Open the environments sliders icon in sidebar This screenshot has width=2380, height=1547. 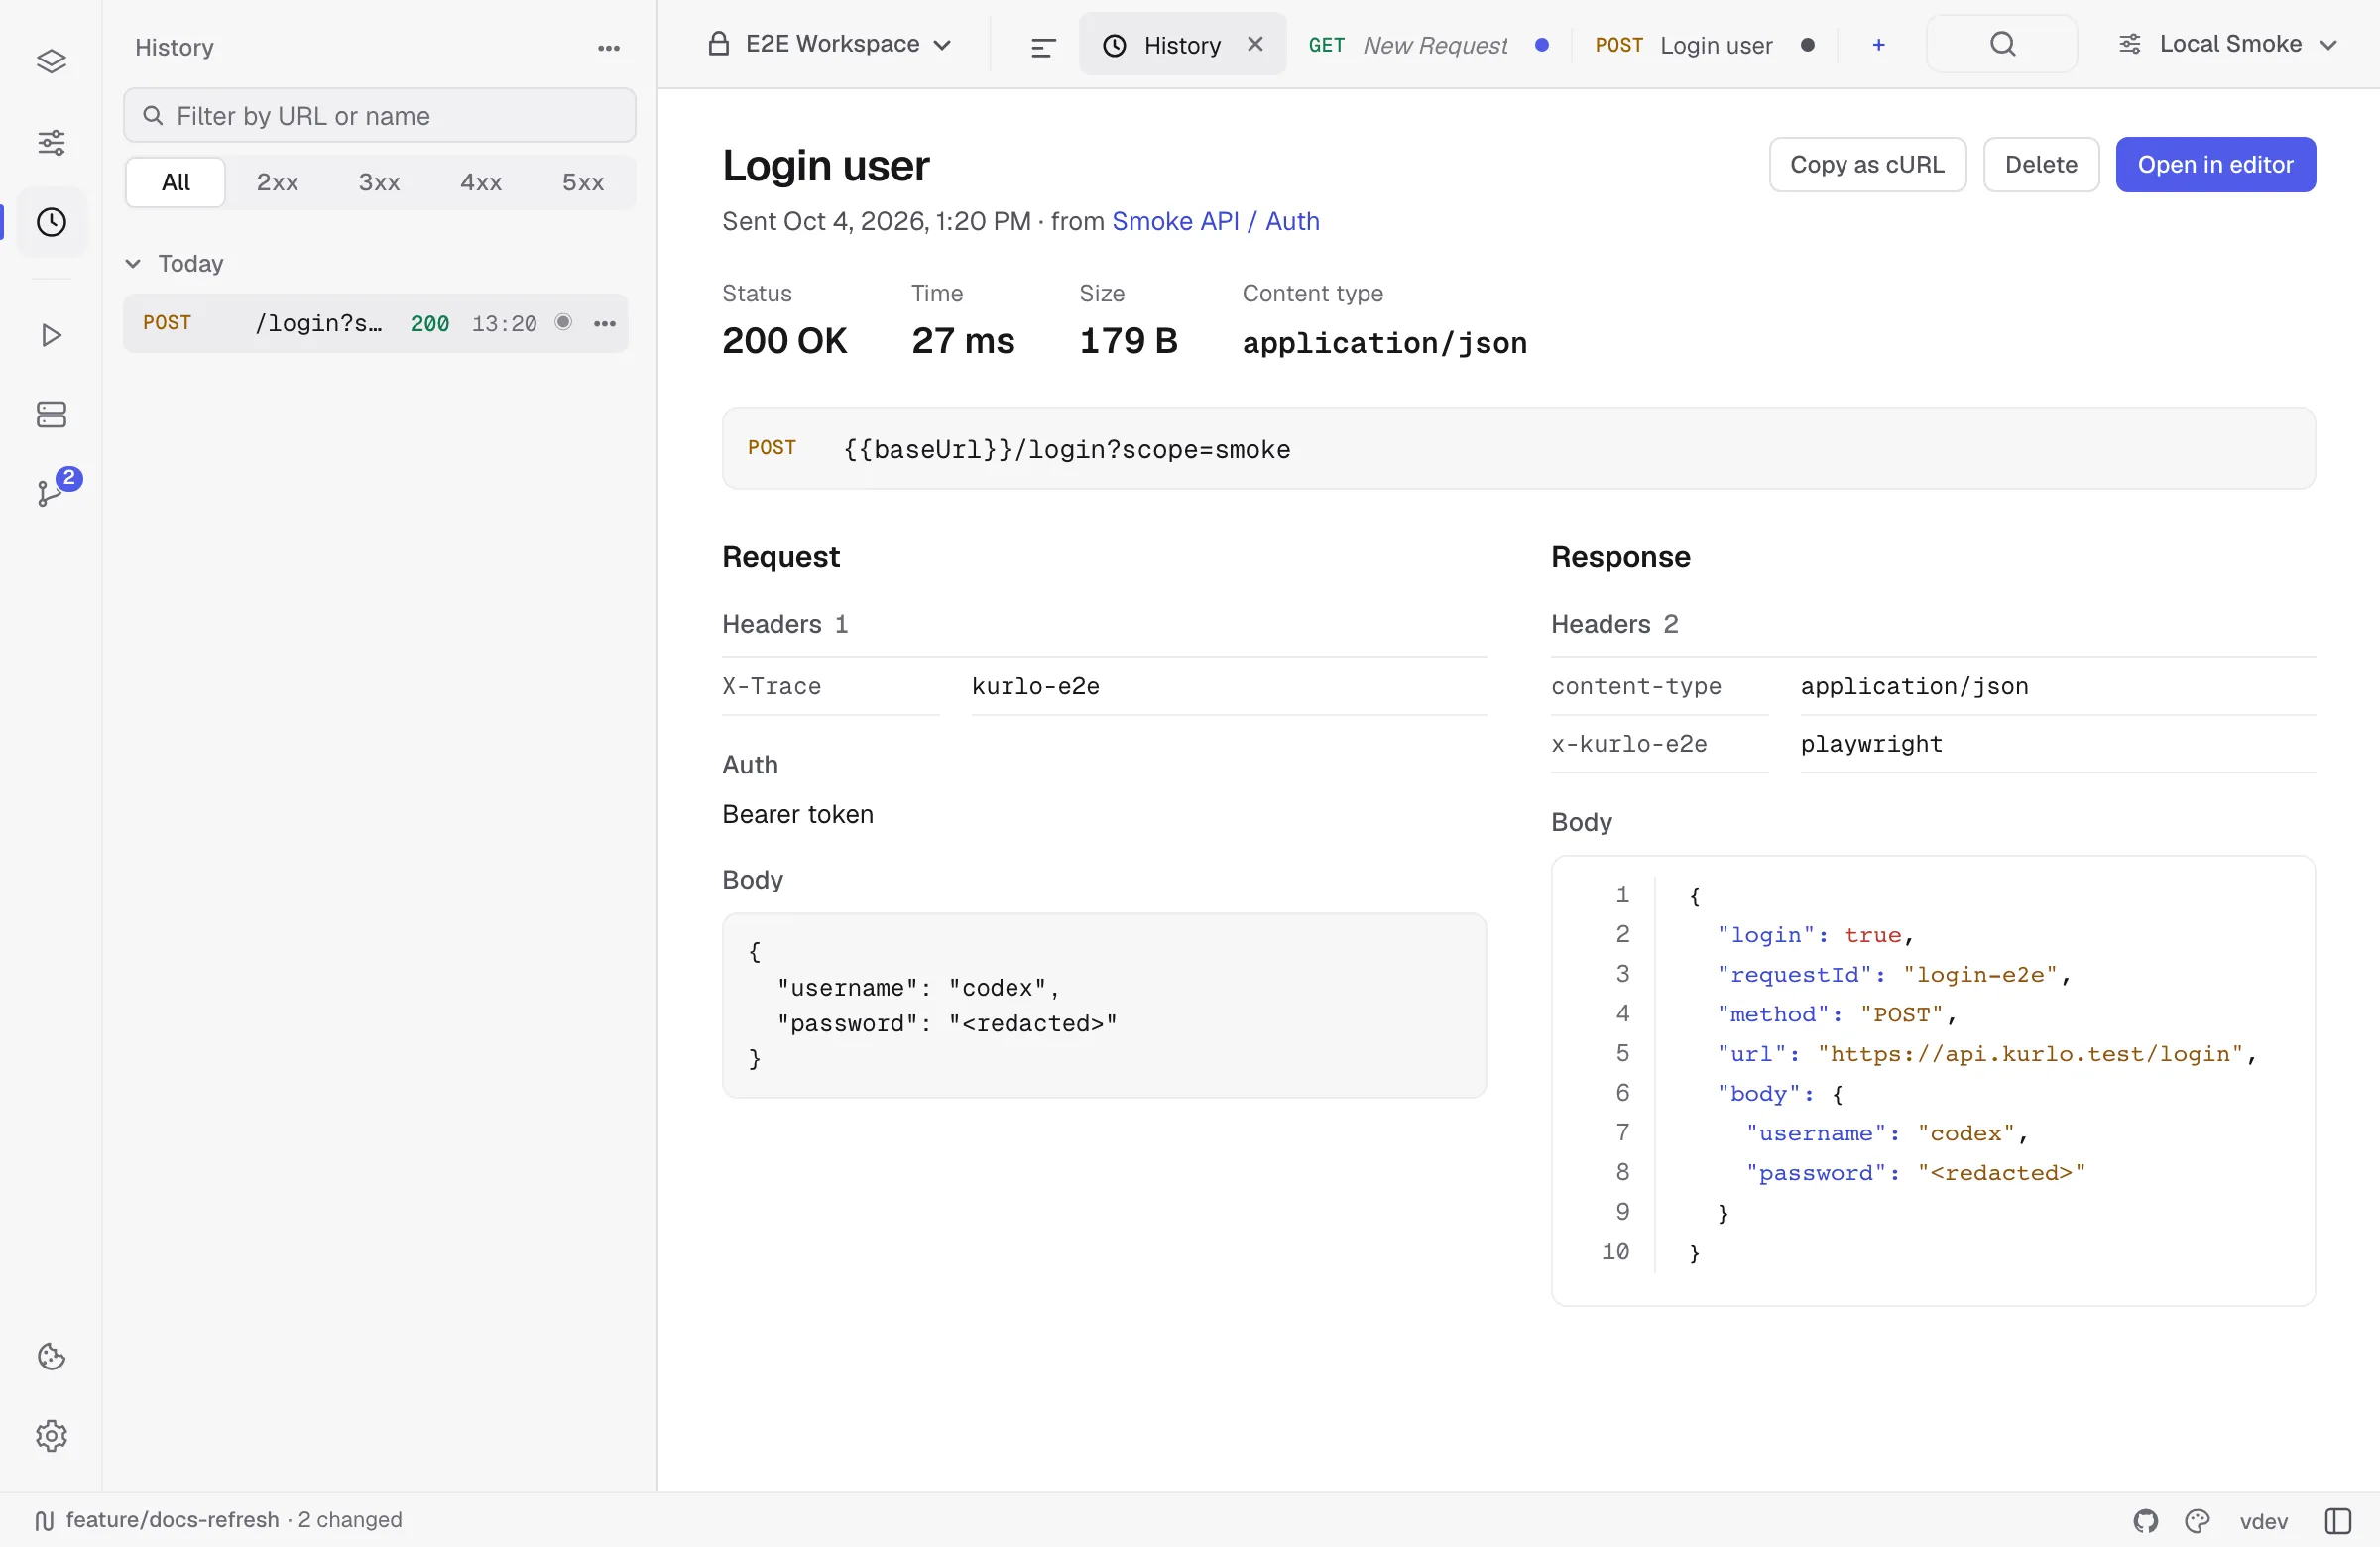(x=51, y=142)
